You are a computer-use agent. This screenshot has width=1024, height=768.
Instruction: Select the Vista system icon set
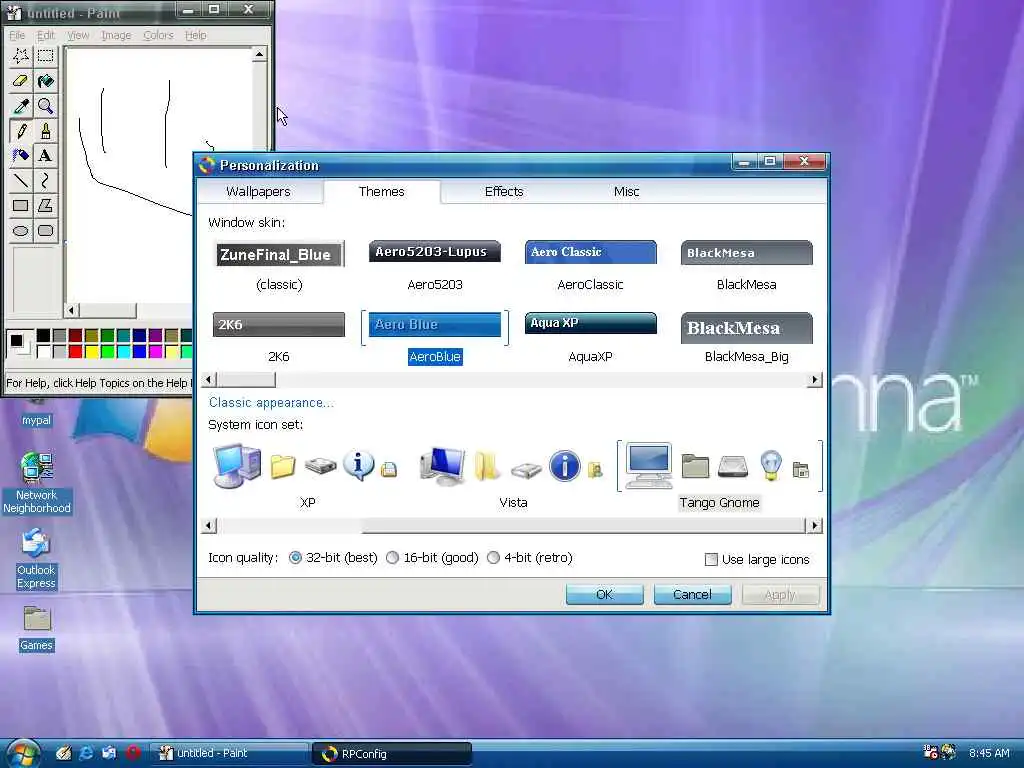pos(513,475)
